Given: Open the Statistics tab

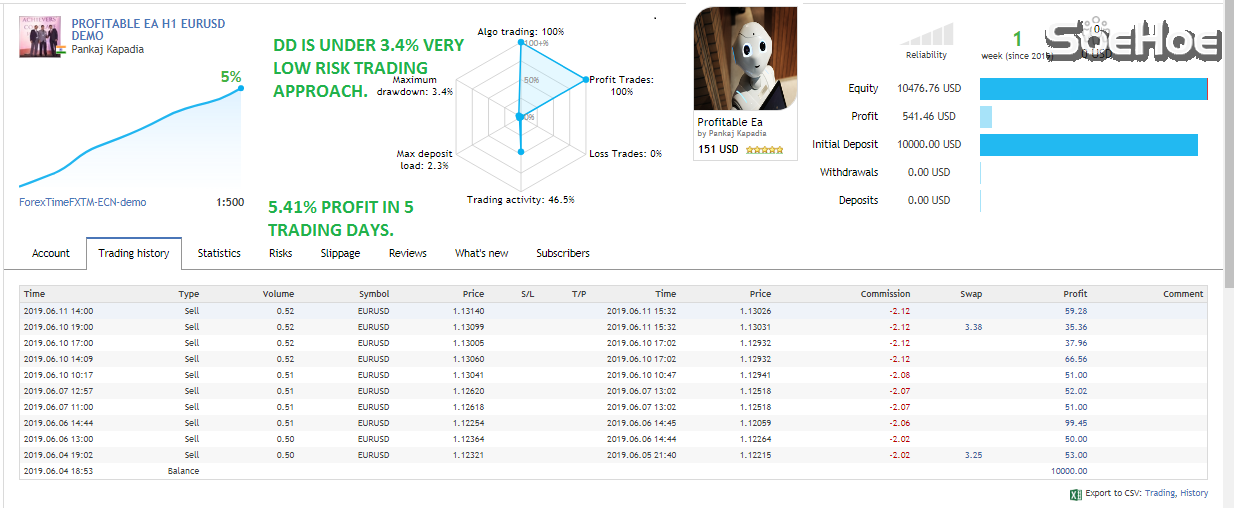Looking at the screenshot, I should point(219,254).
